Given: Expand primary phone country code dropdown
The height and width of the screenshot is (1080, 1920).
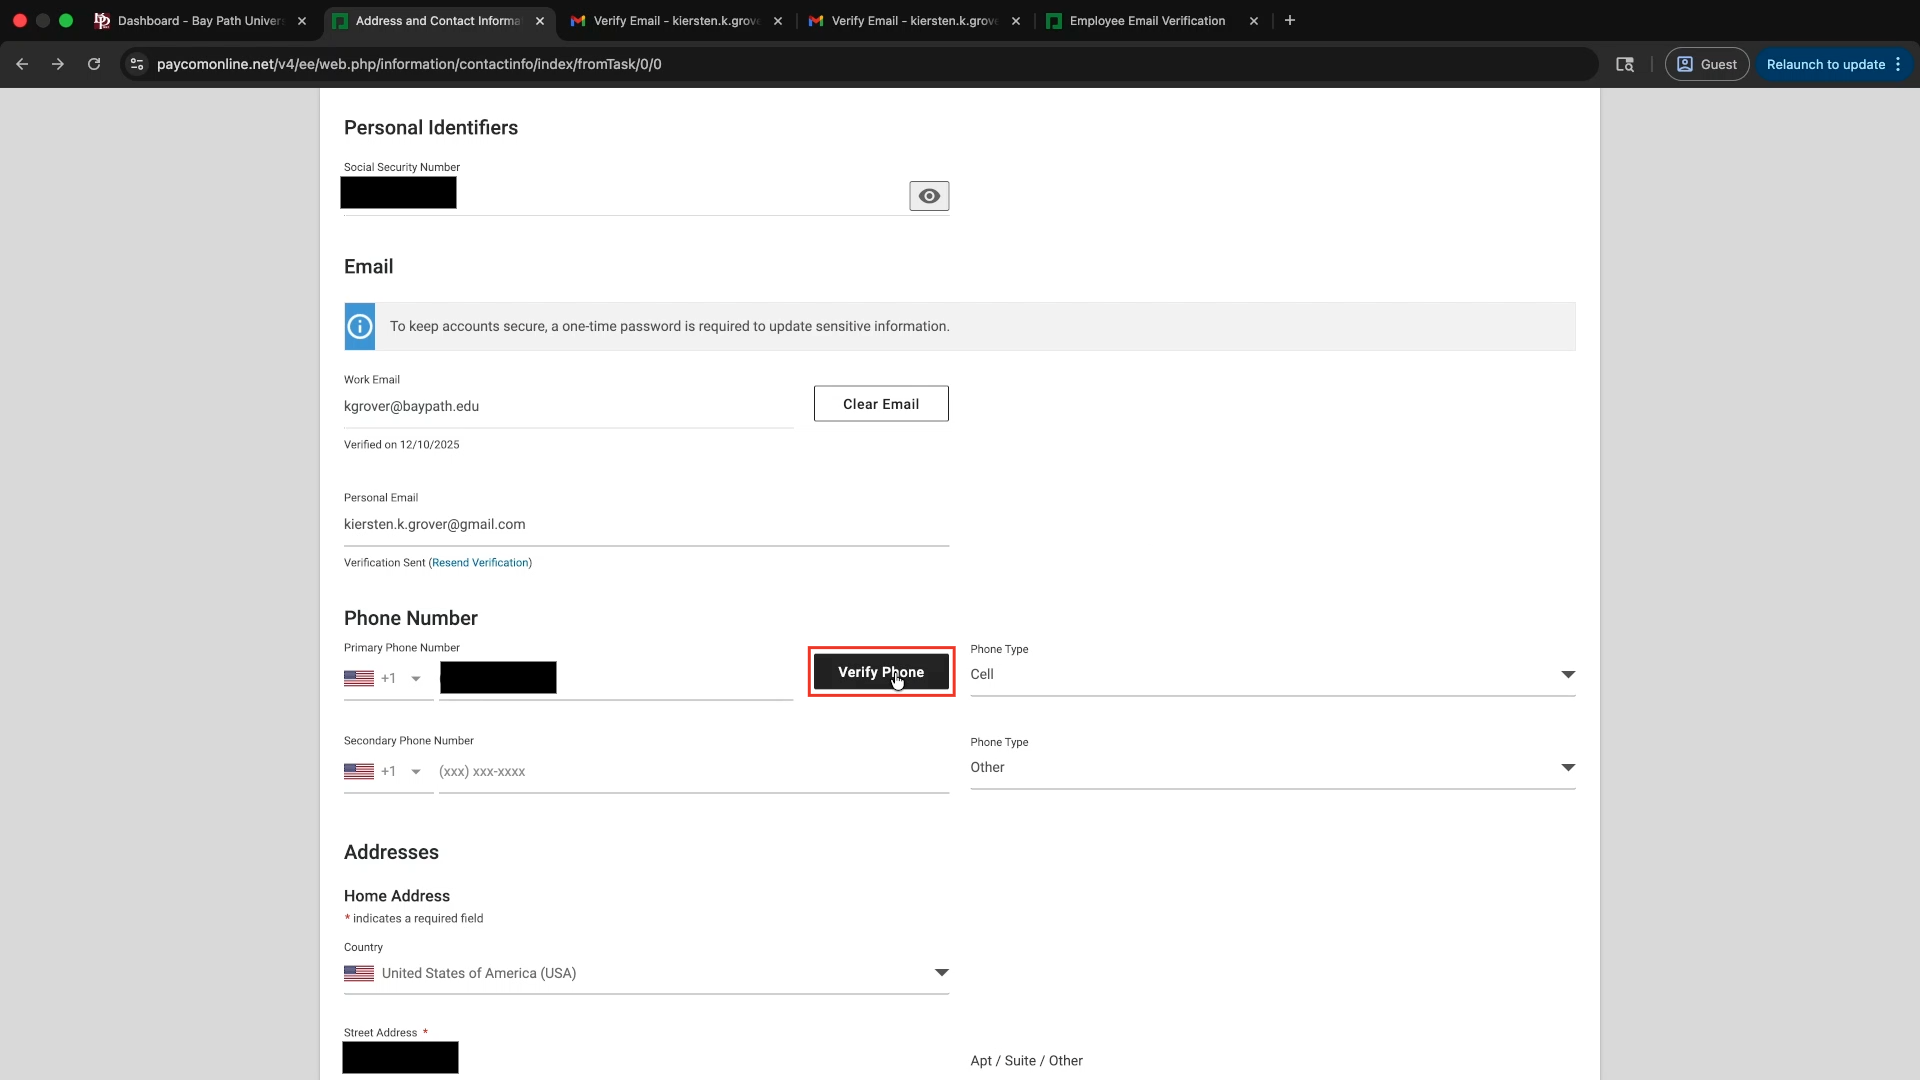Looking at the screenshot, I should click(x=416, y=679).
